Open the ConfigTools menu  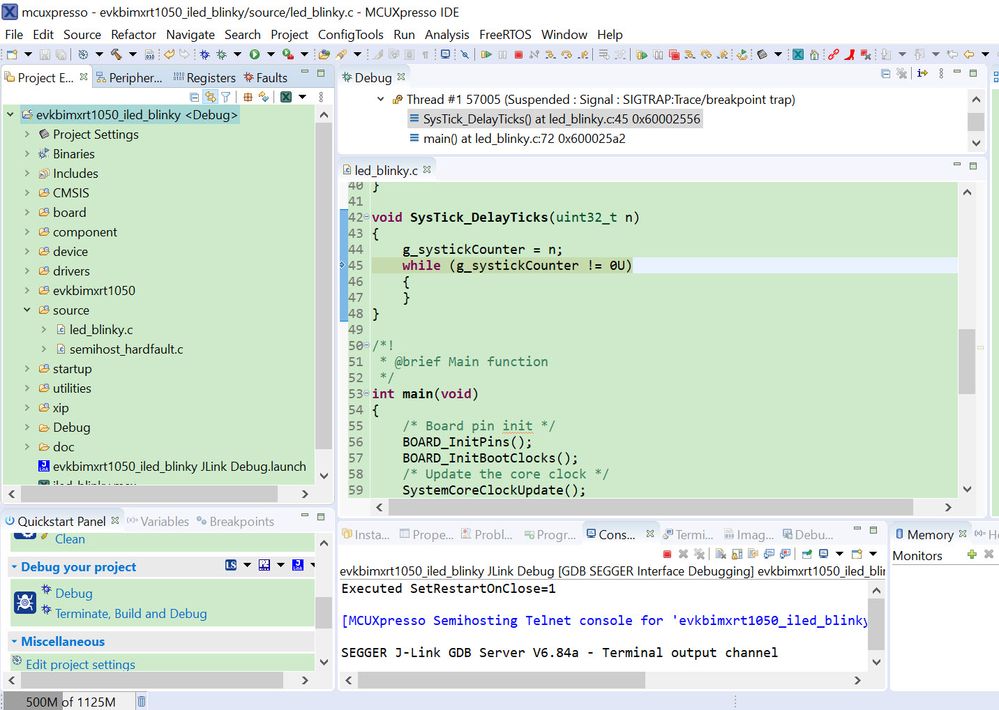350,34
